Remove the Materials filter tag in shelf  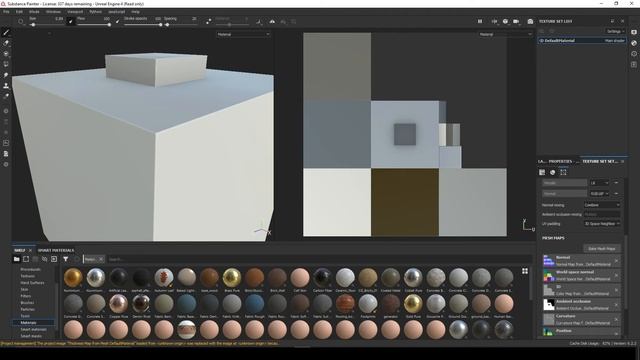click(101, 259)
